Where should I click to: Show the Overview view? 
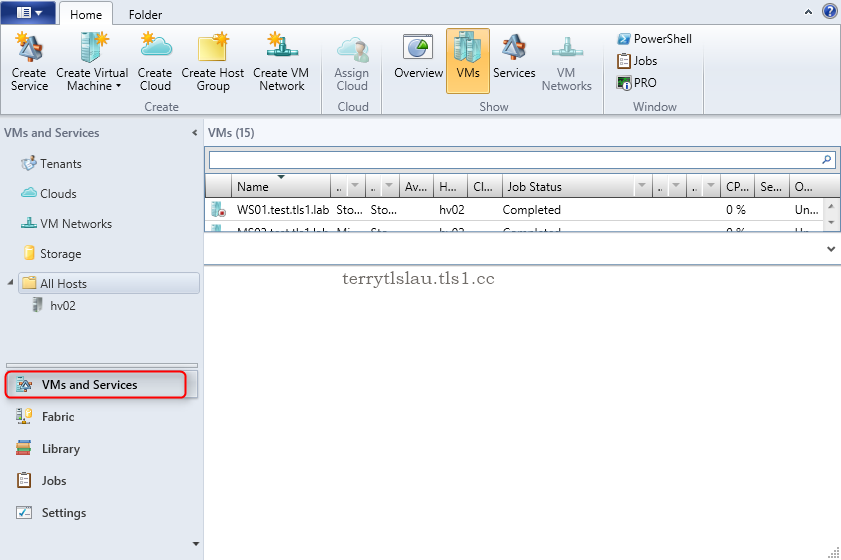[418, 57]
